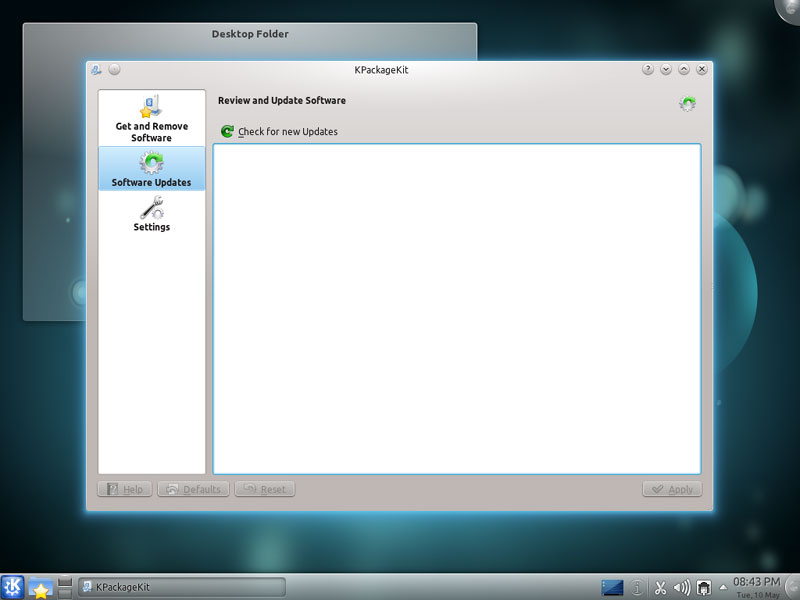Click the panel toolbox at the panel's right end
800x600 pixels.
tap(793, 587)
